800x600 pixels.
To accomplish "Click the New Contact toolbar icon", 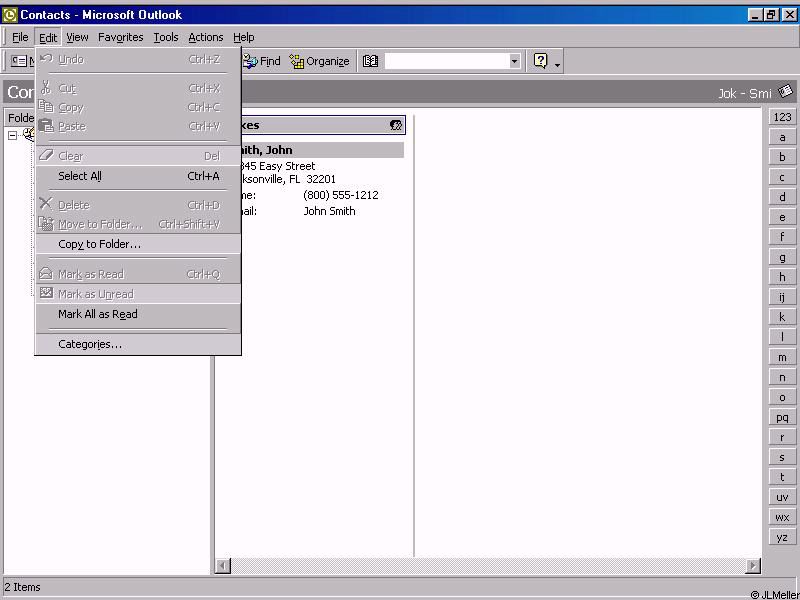I will 19,61.
